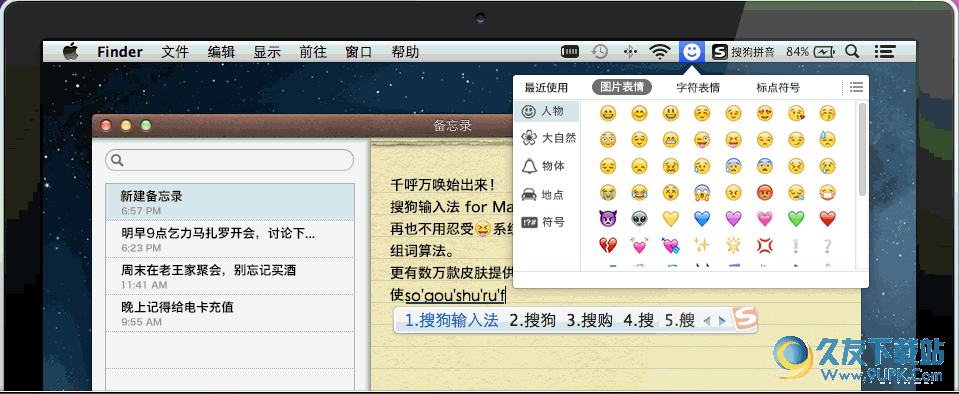Choose the red pouting angry face emoji
Image resolution: width=959 pixels, height=394 pixels.
765,192
